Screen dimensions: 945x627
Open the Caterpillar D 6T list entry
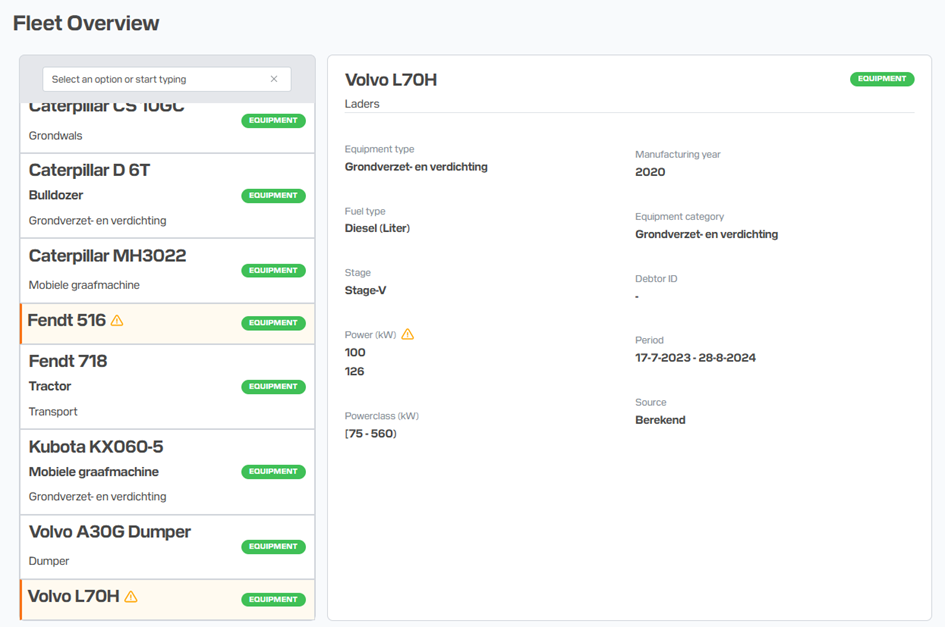click(x=168, y=196)
